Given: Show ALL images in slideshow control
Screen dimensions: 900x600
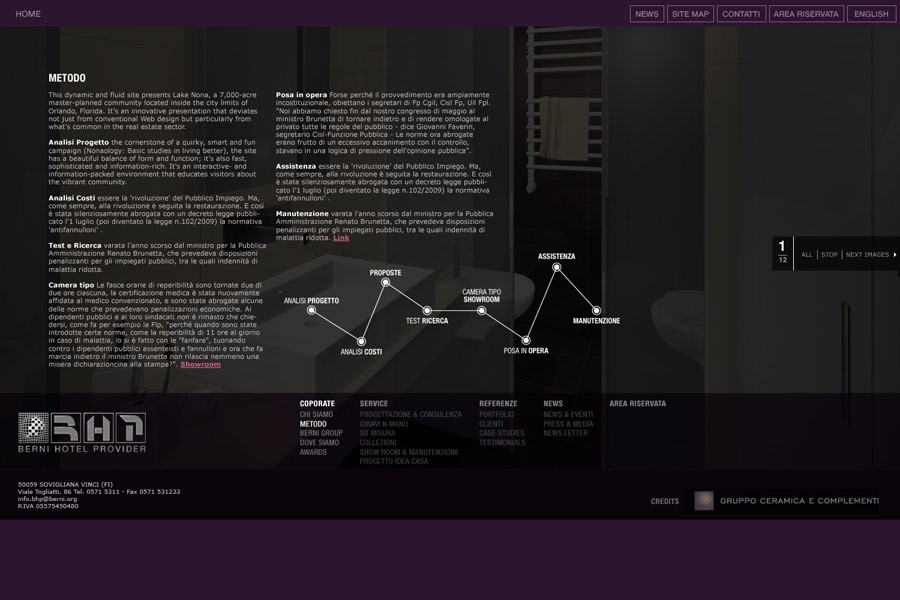Looking at the screenshot, I should click(x=806, y=254).
